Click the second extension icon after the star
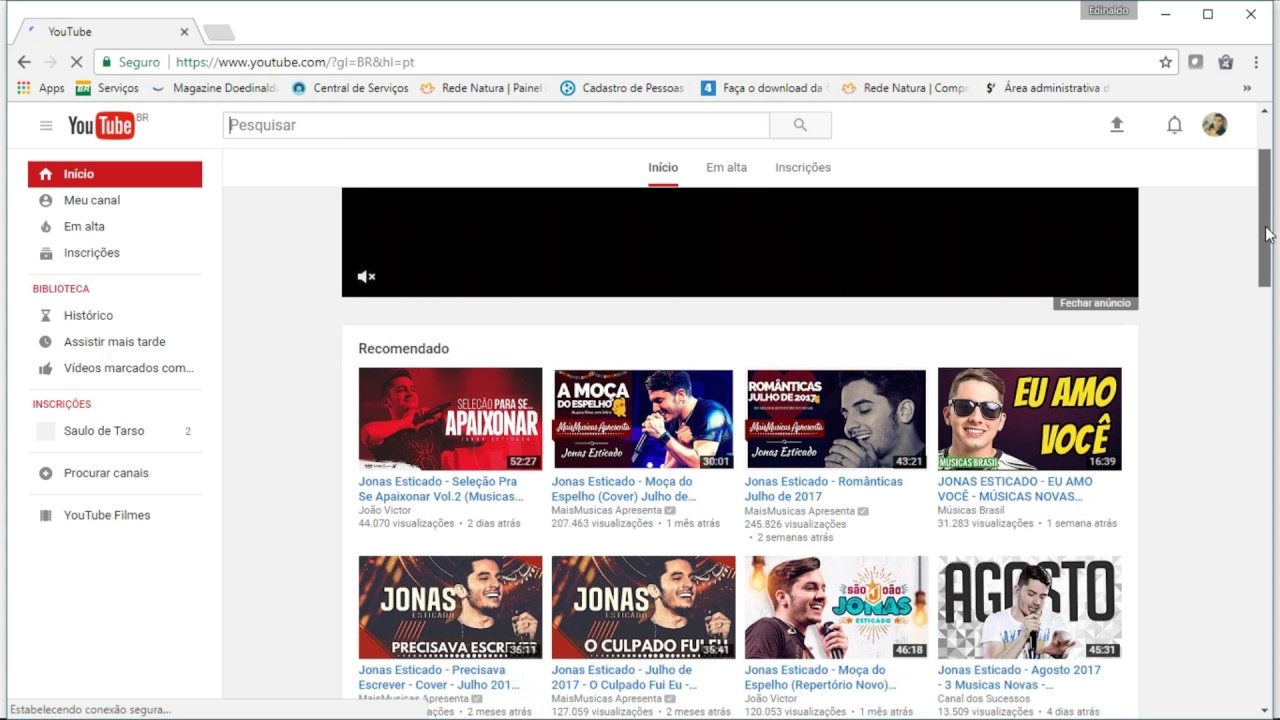Screen dimensions: 1280x720 (1226, 62)
